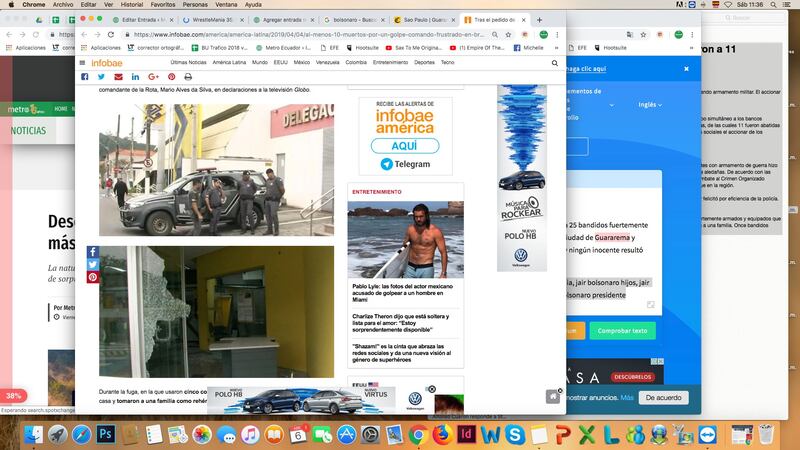Expand bookmarks overflow chevron in front window

pos(556,48)
